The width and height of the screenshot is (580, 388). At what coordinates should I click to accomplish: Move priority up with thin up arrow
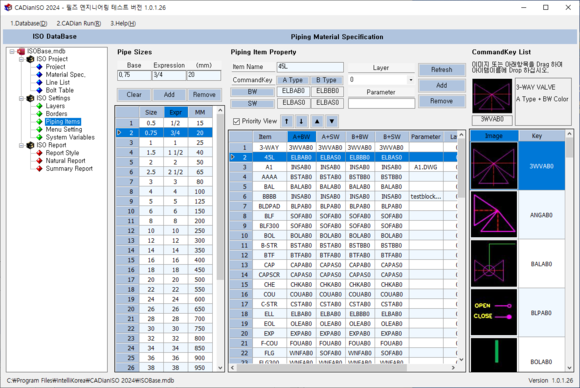click(x=287, y=121)
